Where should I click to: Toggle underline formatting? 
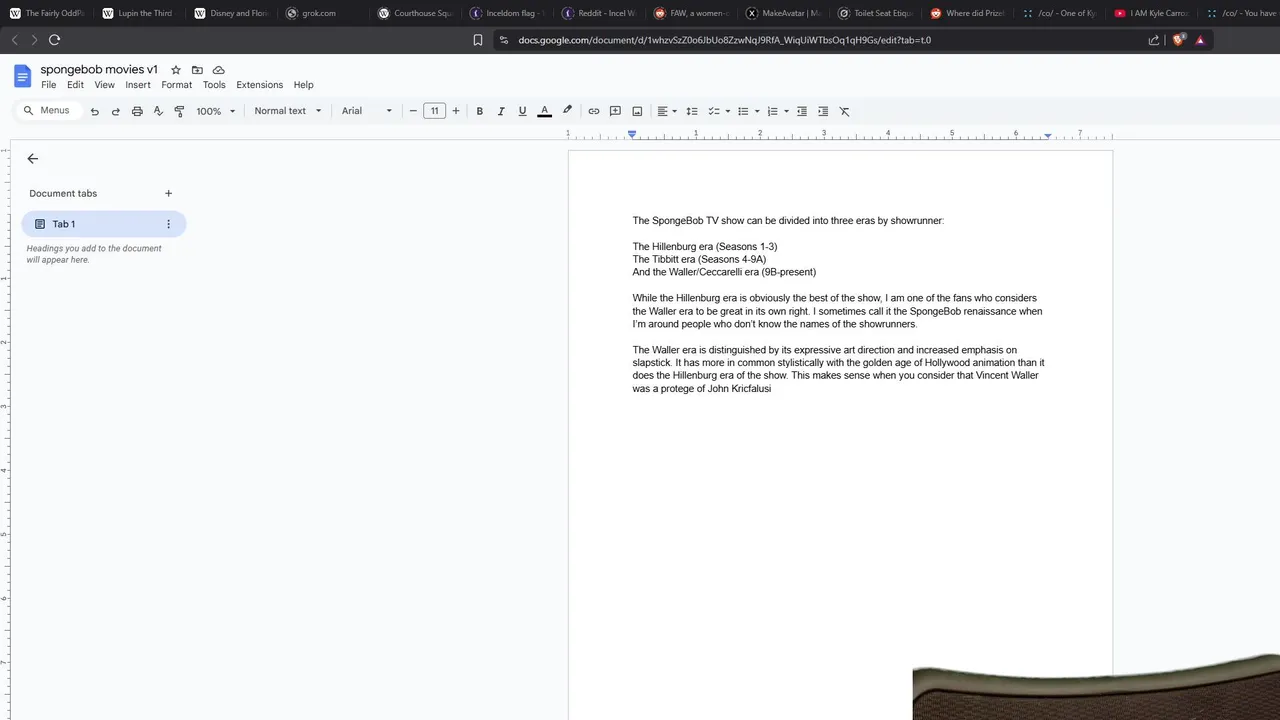pos(522,111)
